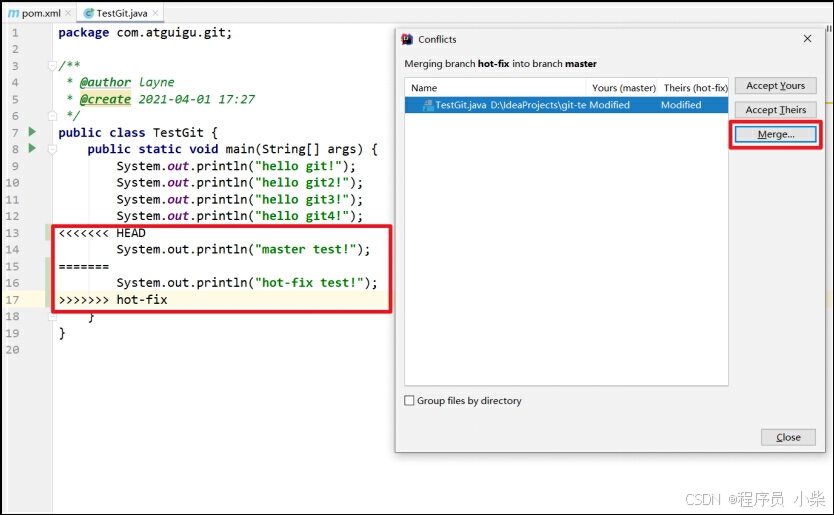This screenshot has width=834, height=515.
Task: Click Accept Yours button
Action: pos(775,86)
